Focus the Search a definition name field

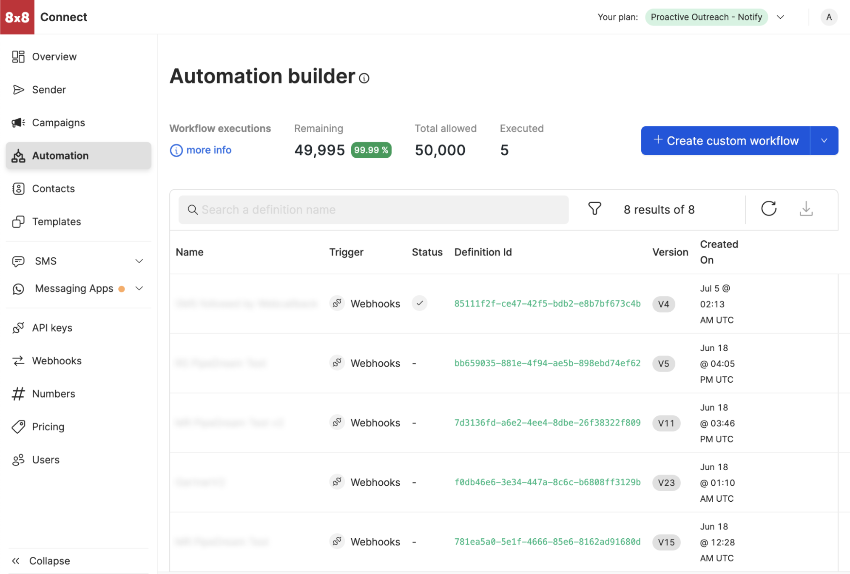[374, 210]
